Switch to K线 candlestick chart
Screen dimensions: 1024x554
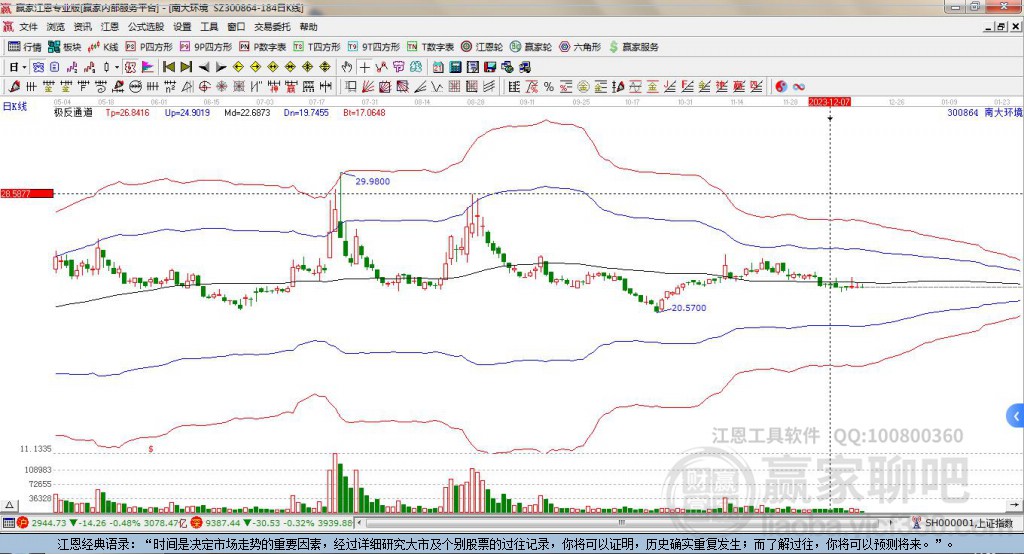pyautogui.click(x=103, y=47)
